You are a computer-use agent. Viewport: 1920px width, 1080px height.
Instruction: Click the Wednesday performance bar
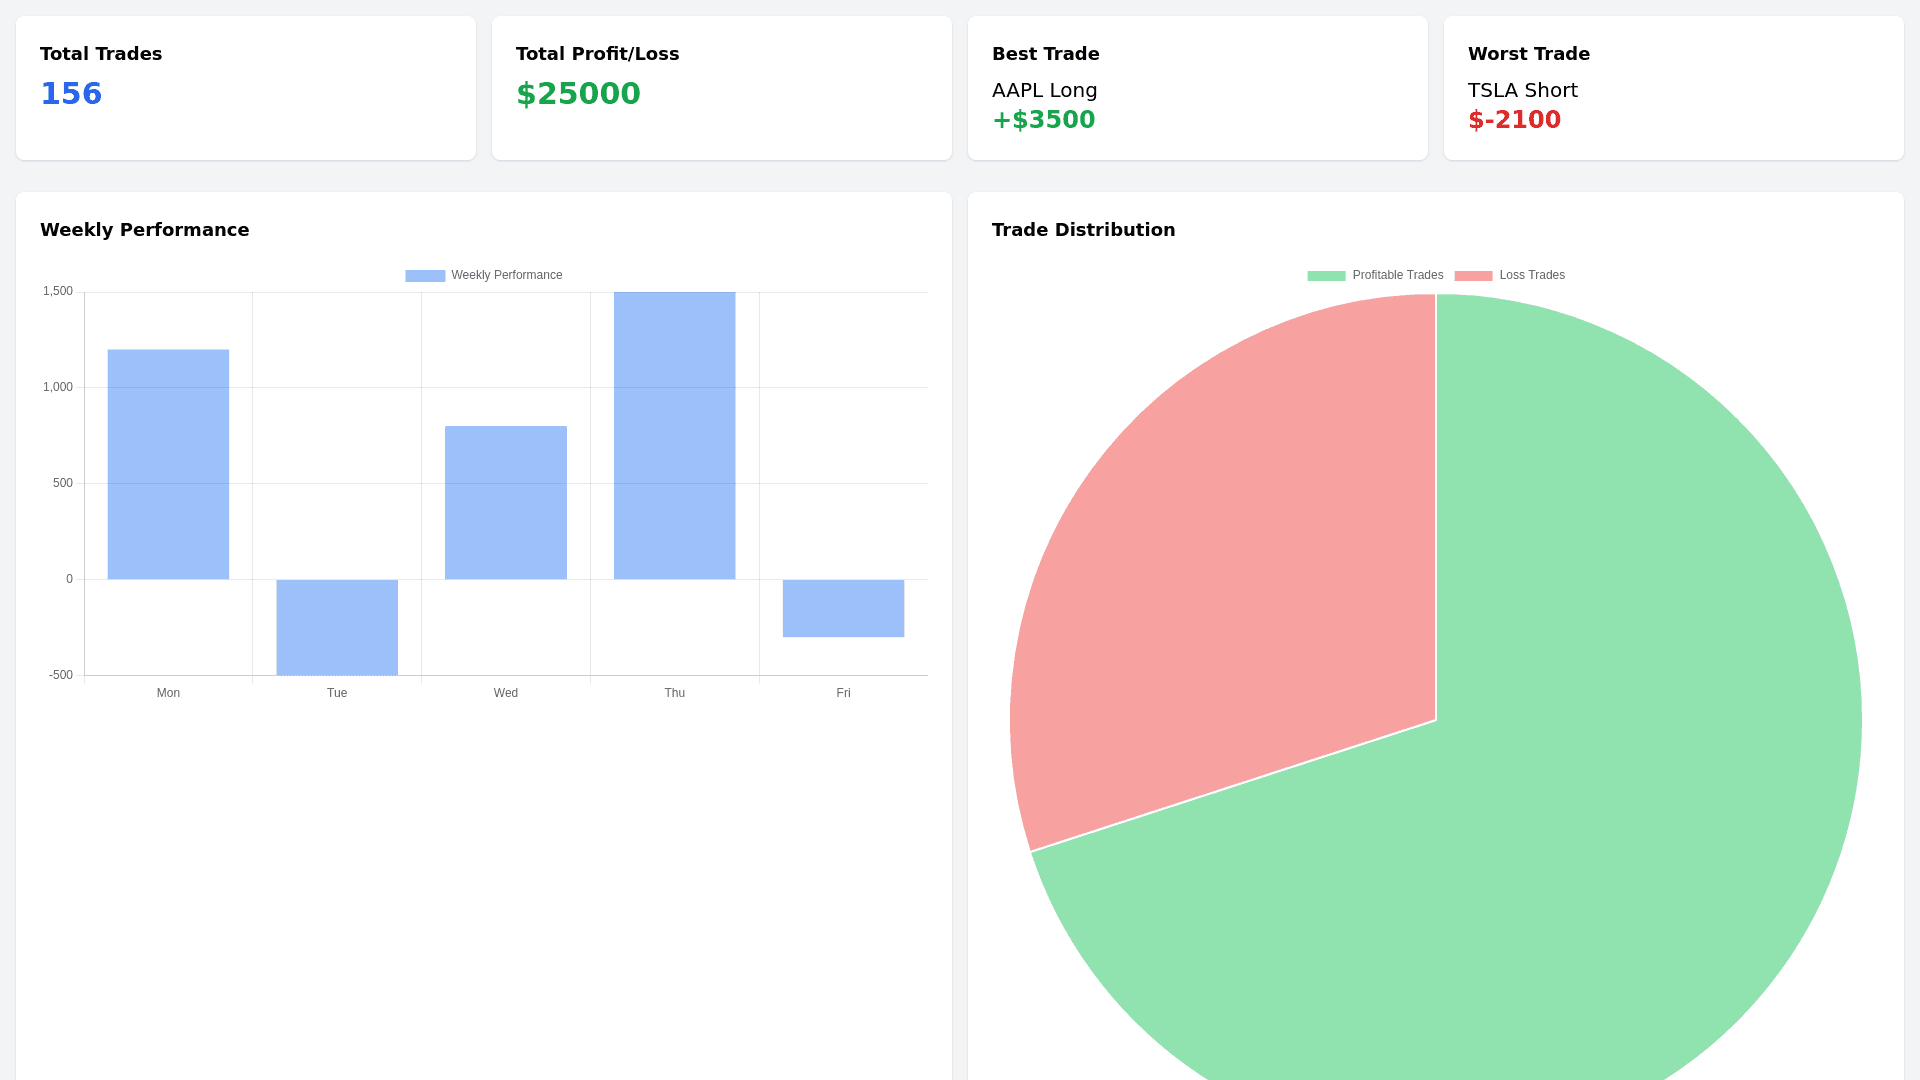point(506,502)
